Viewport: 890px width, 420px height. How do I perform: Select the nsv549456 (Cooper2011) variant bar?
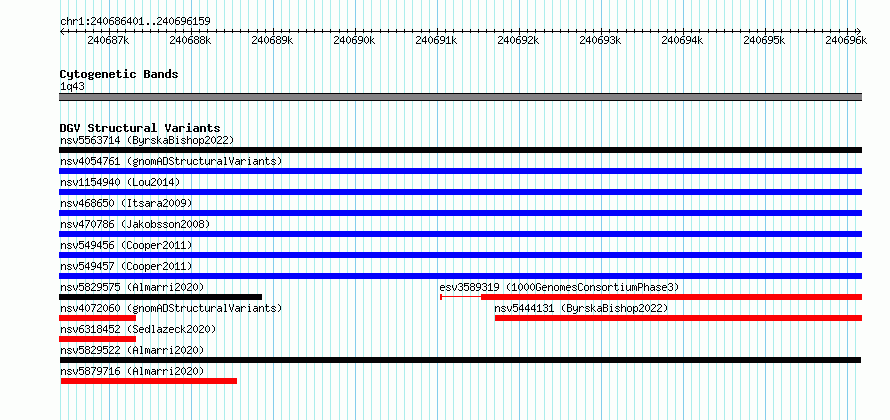tap(460, 255)
